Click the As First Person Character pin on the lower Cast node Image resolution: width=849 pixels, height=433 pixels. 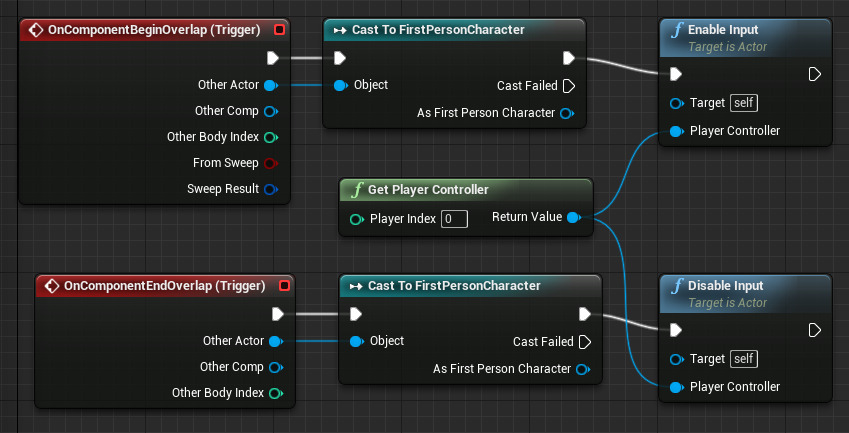pos(583,369)
